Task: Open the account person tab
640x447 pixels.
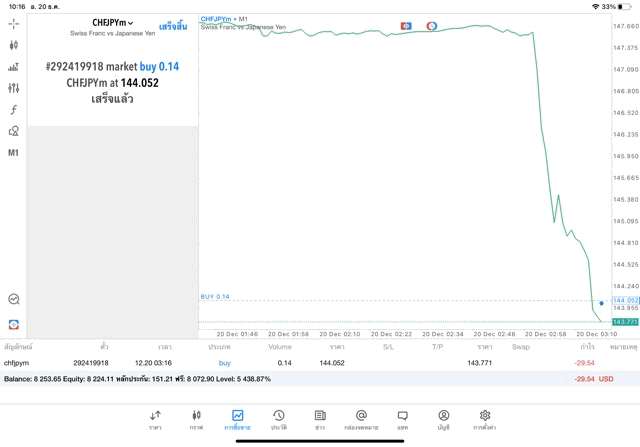Action: pos(444,420)
